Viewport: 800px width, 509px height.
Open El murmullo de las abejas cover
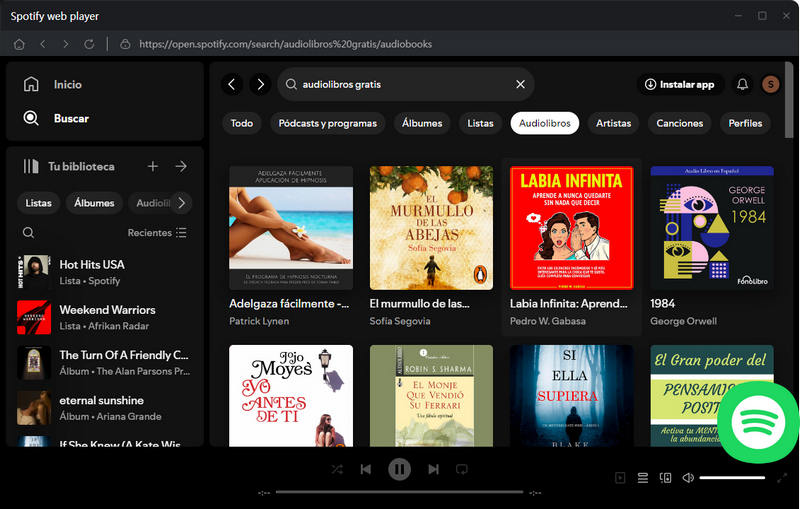[x=432, y=228]
